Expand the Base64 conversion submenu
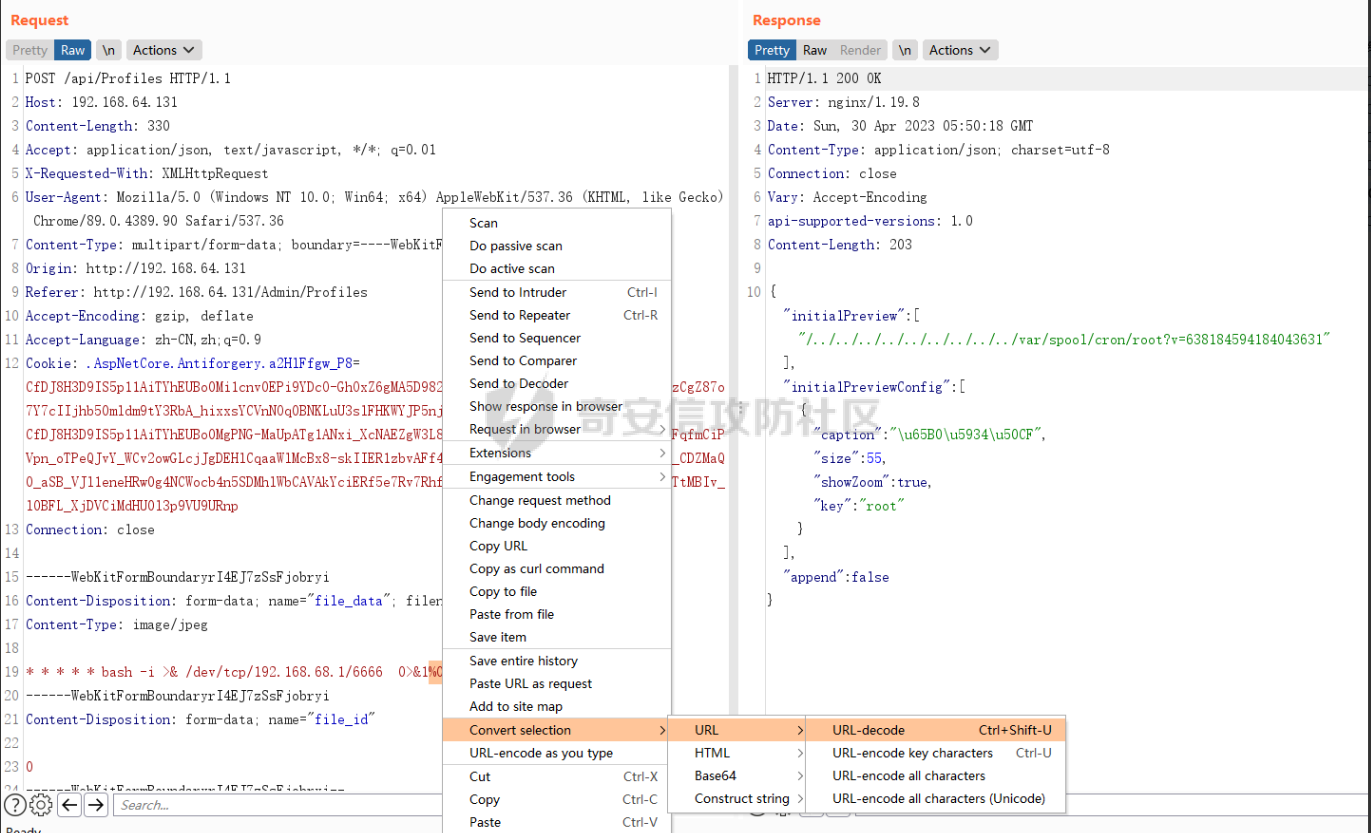The width and height of the screenshot is (1371, 833). pos(737,776)
